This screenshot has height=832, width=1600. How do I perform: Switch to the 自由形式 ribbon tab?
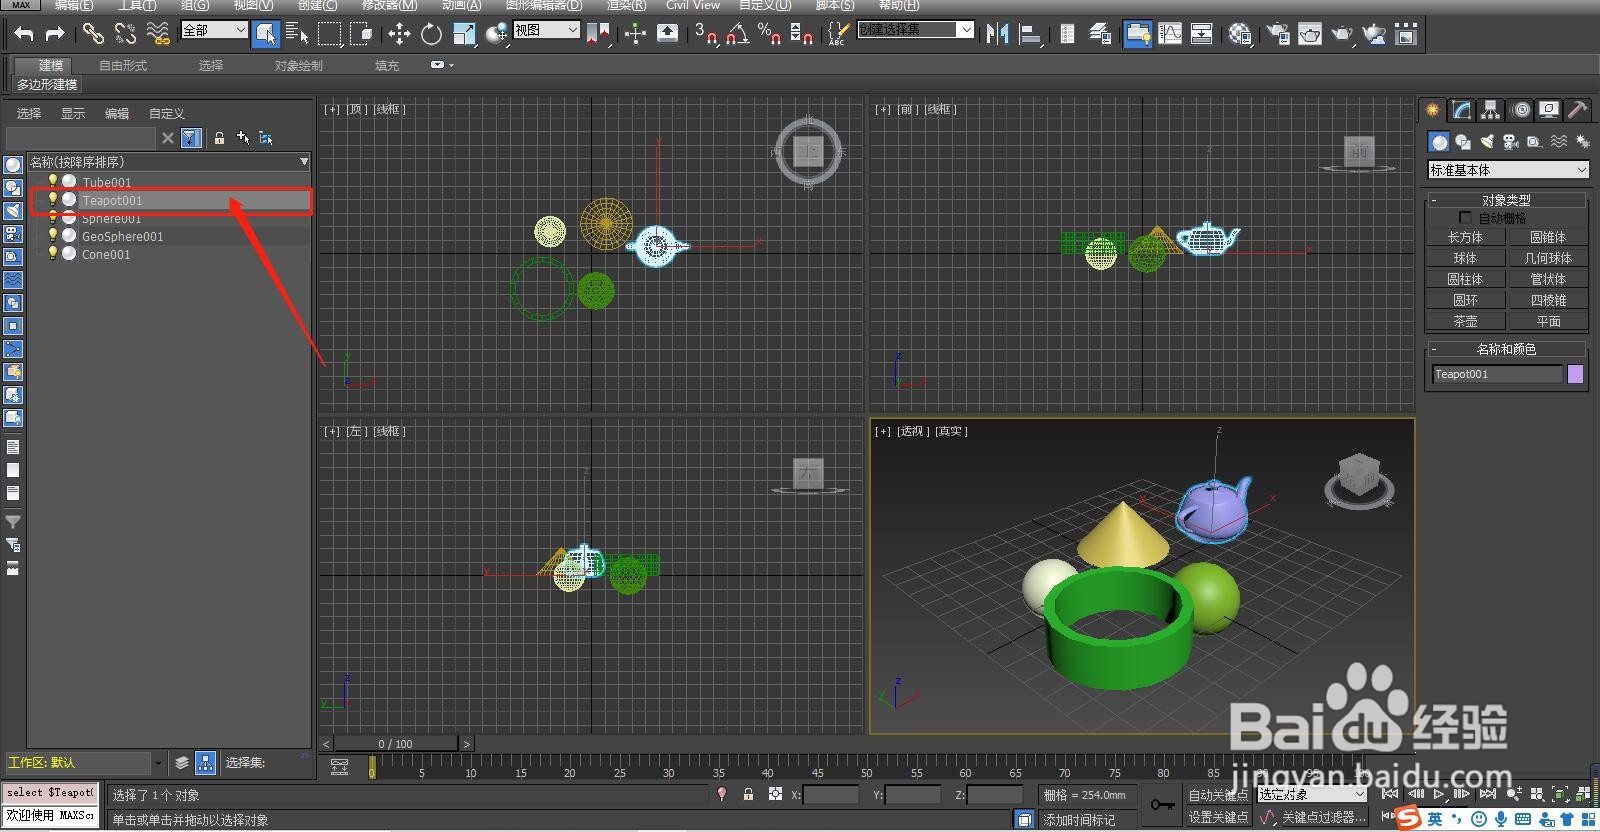123,66
